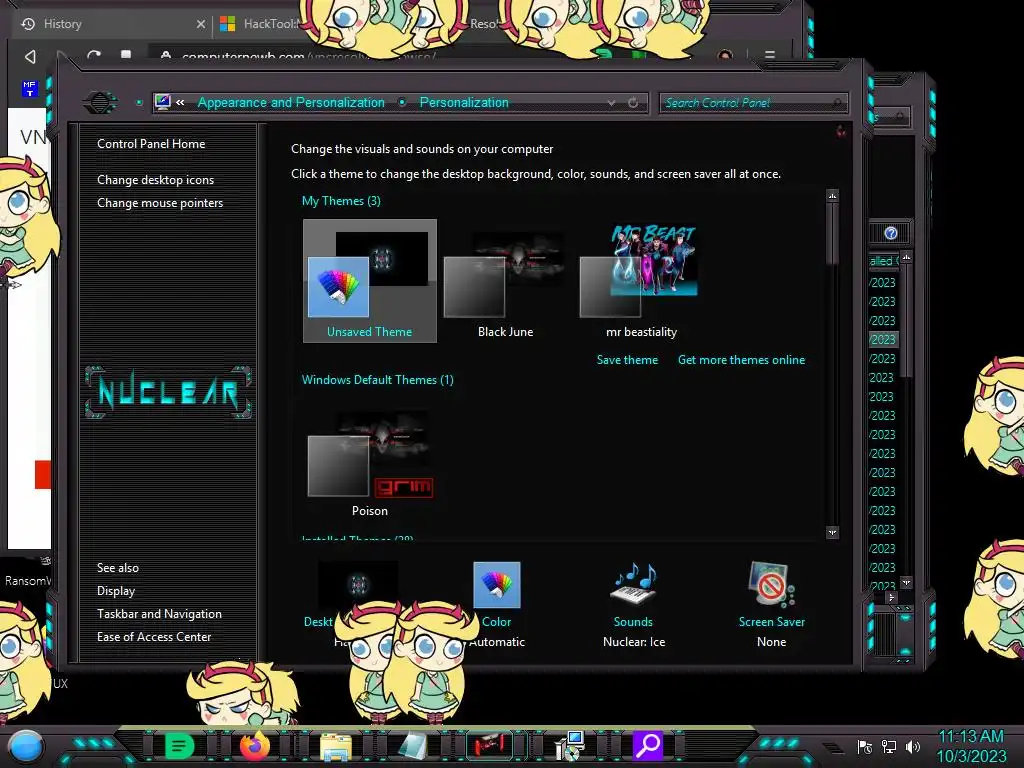Screen dimensions: 1024x768
Task: Click the theme list scroll up arrow
Action: coord(832,195)
